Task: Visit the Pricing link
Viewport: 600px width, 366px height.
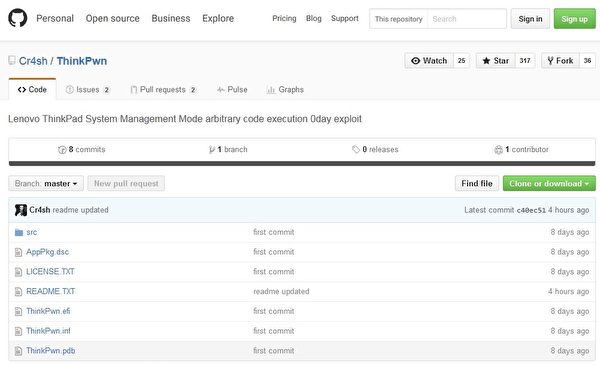Action: pos(284,18)
